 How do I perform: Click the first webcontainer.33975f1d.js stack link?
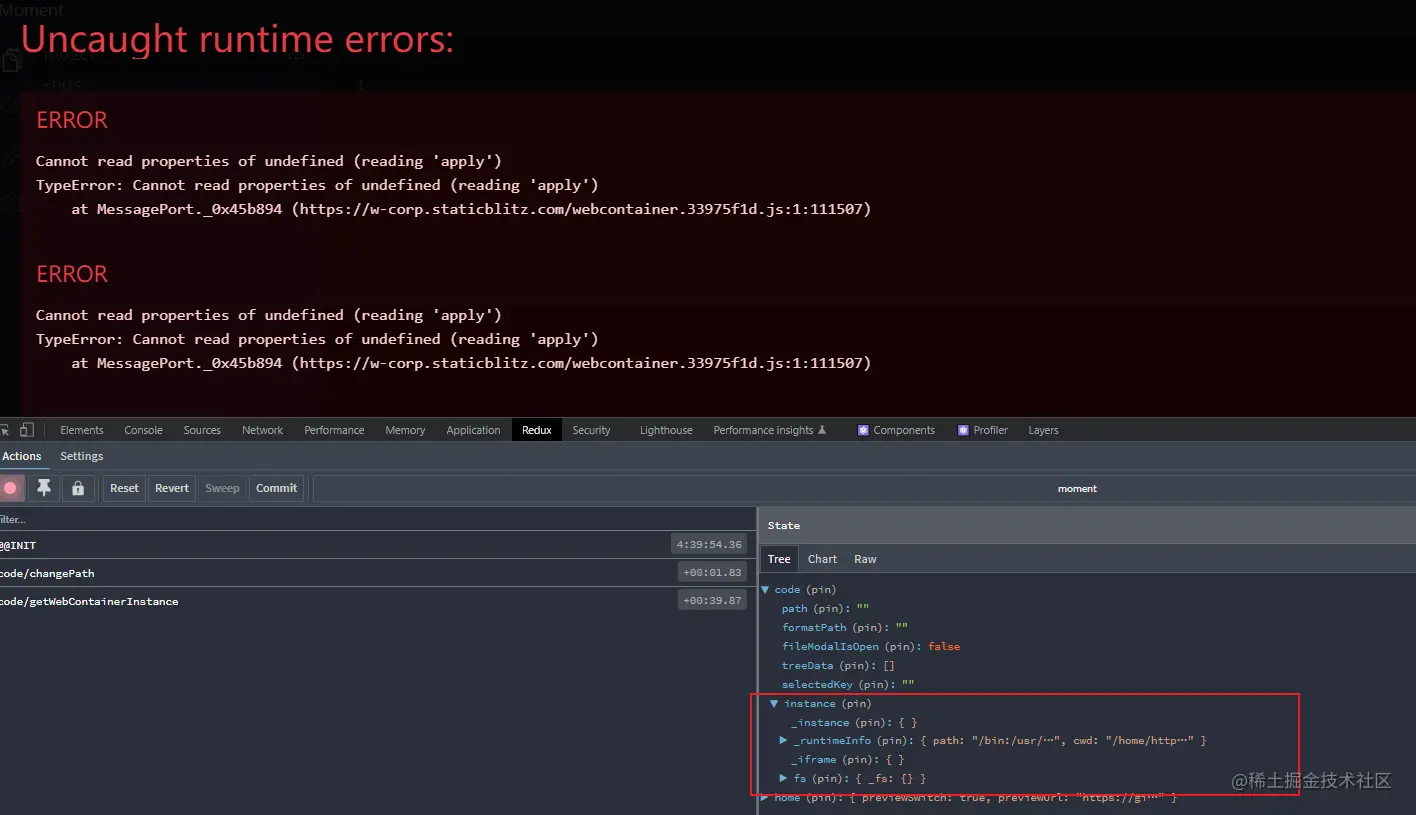pyautogui.click(x=582, y=209)
